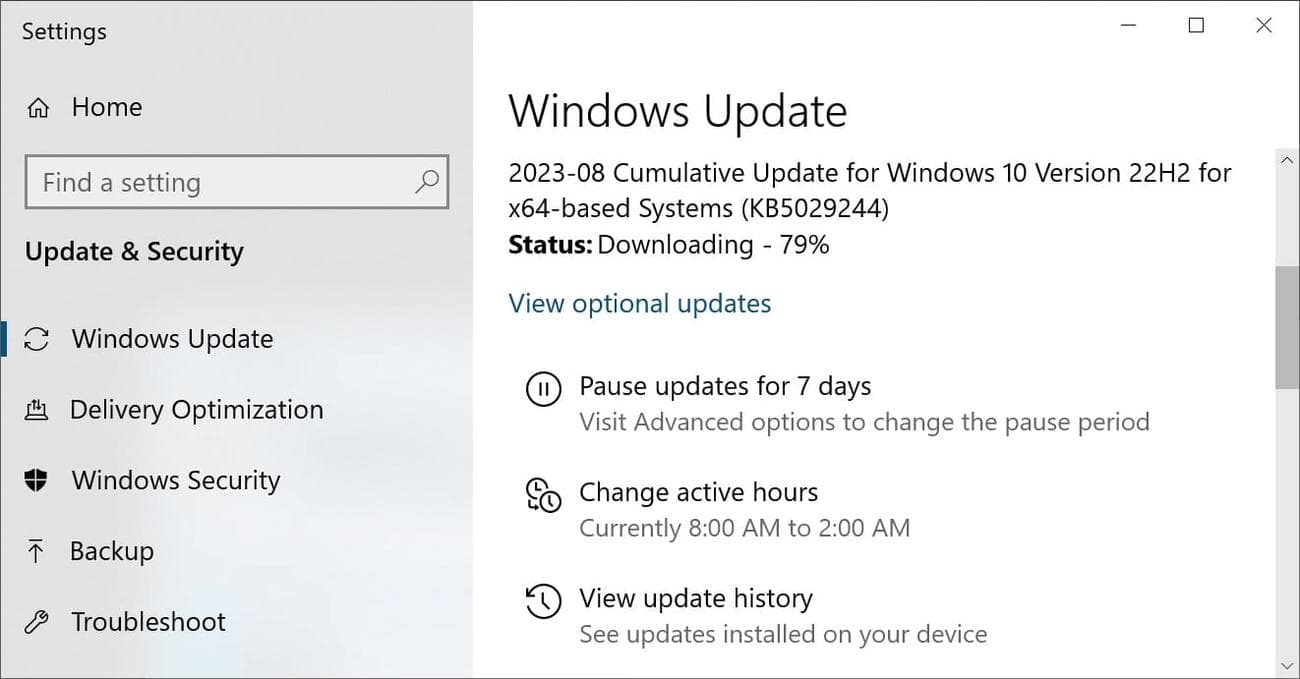
Task: Switch to Windows Security settings page
Action: coord(175,481)
